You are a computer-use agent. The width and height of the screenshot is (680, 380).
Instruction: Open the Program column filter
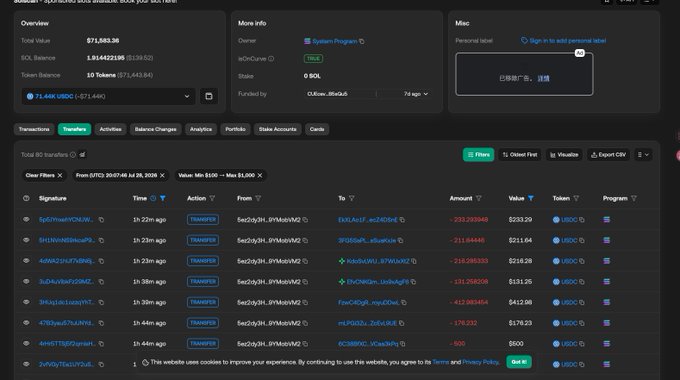(x=634, y=198)
